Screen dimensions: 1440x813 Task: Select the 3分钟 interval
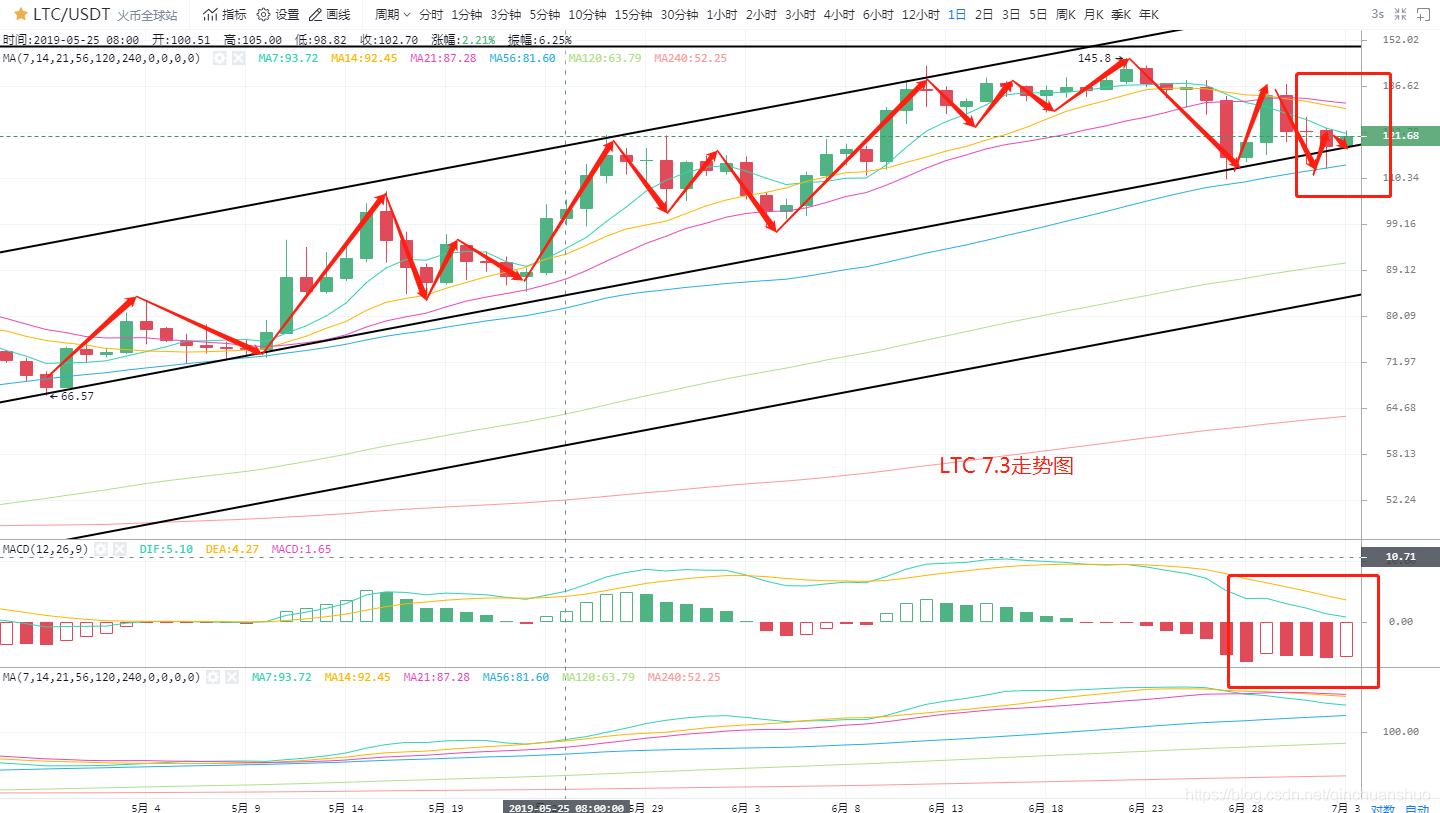(506, 15)
